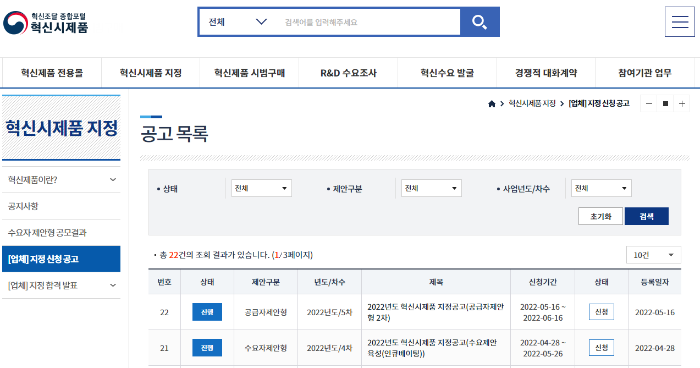Decrease font size with minus icon
The image size is (700, 368).
tap(649, 104)
